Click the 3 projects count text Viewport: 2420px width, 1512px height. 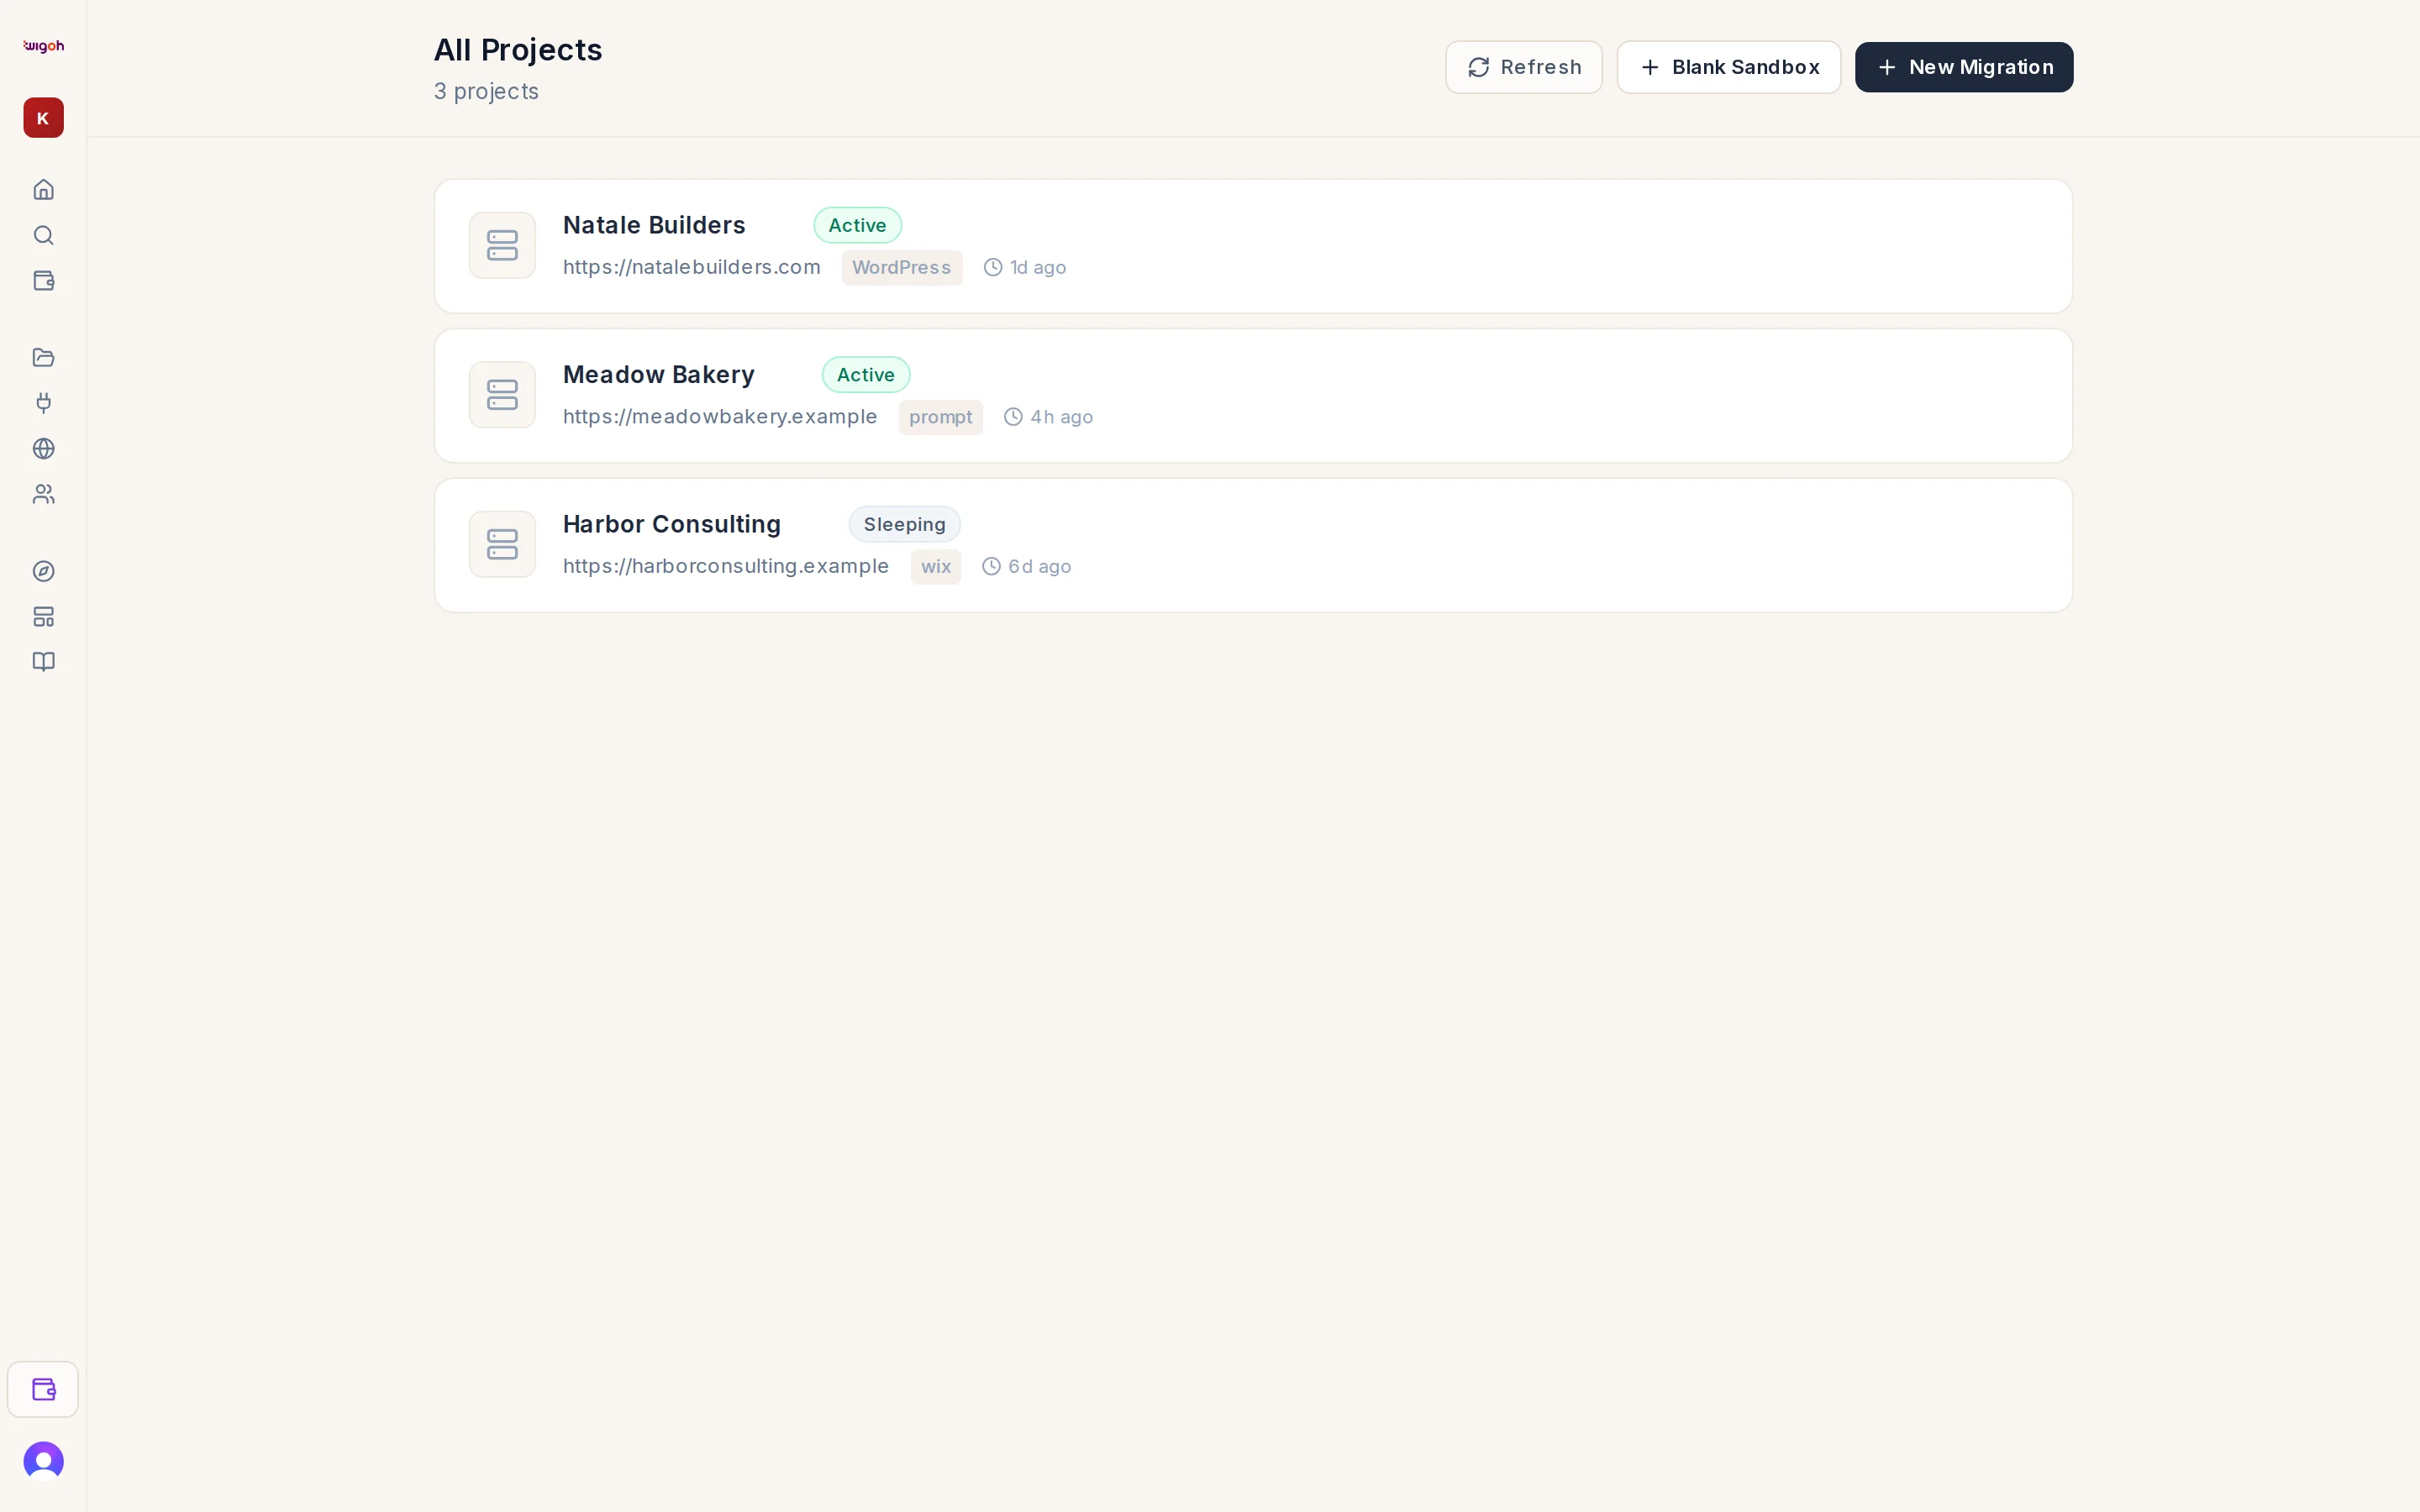click(x=486, y=91)
